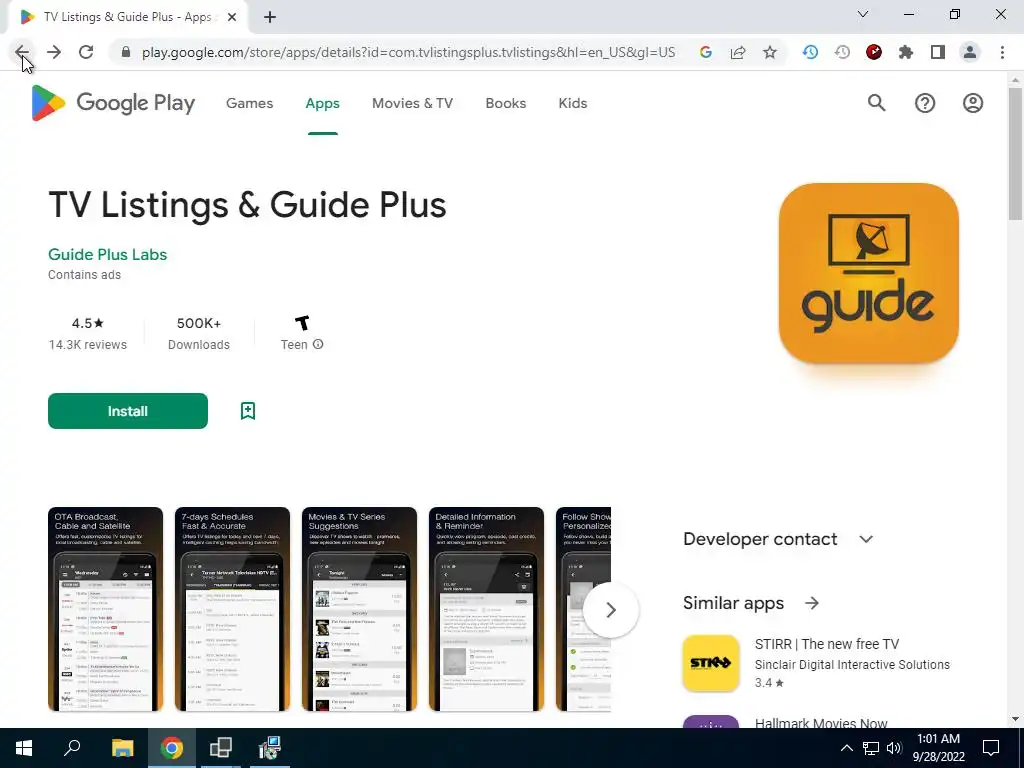Screen dimensions: 1024x768
Task: Add app to wishlist
Action: [x=248, y=411]
